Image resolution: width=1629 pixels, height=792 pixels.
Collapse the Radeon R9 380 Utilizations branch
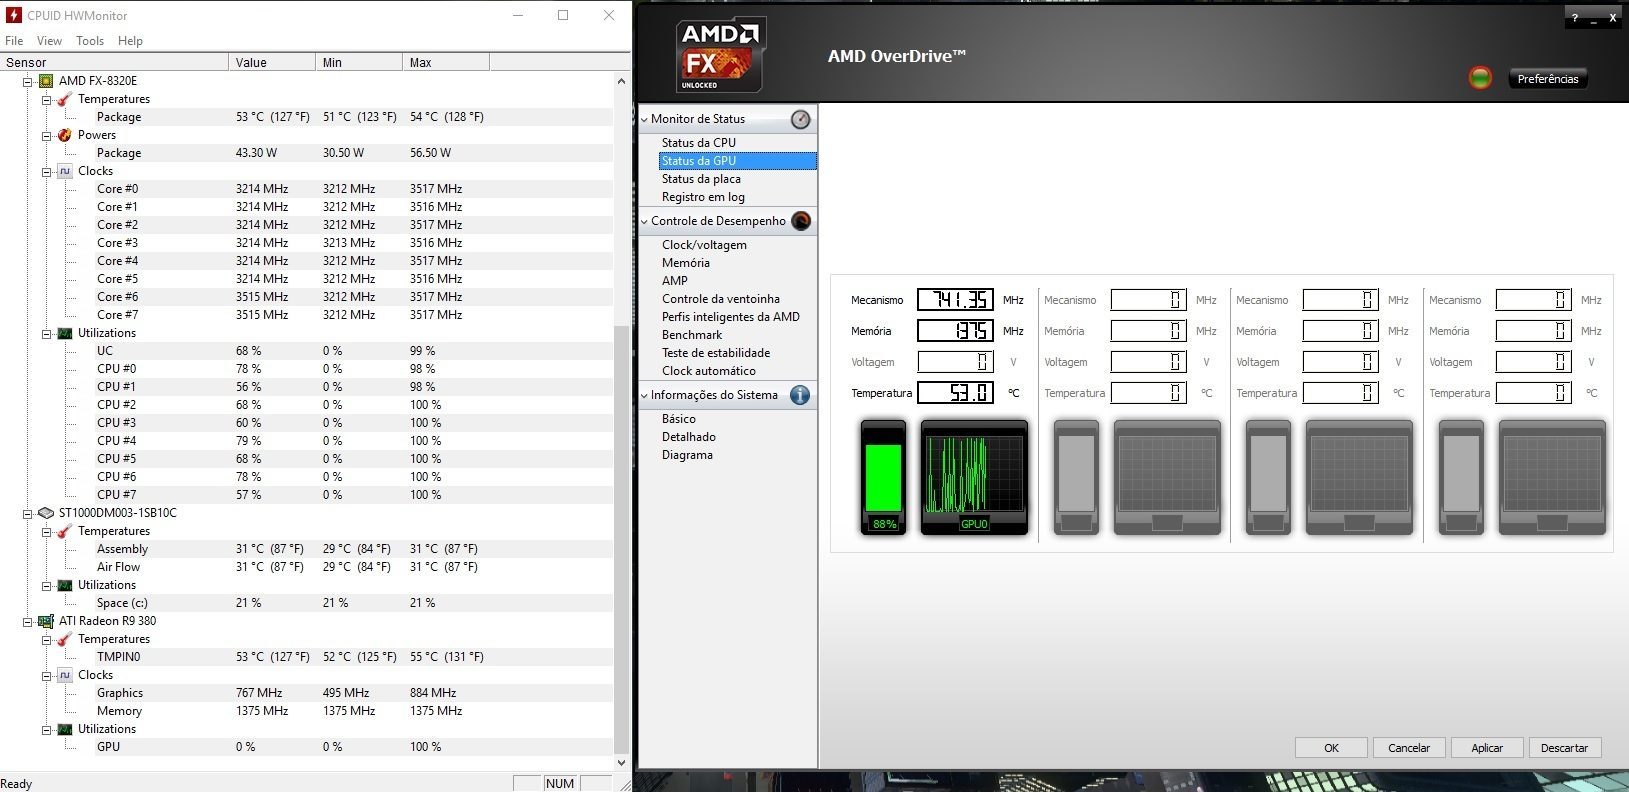click(46, 729)
